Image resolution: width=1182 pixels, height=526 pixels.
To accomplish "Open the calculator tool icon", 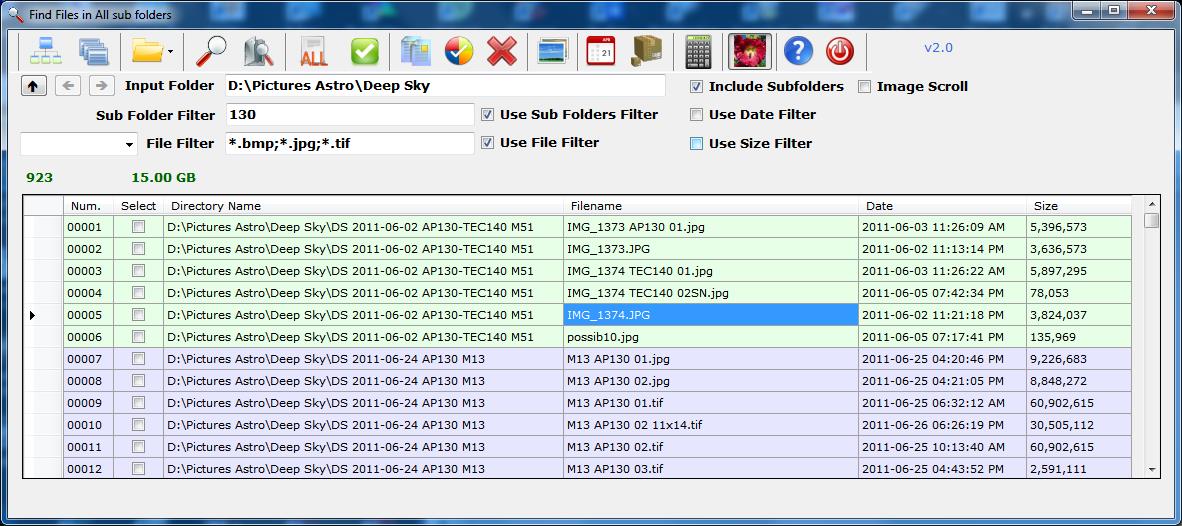I will [699, 50].
